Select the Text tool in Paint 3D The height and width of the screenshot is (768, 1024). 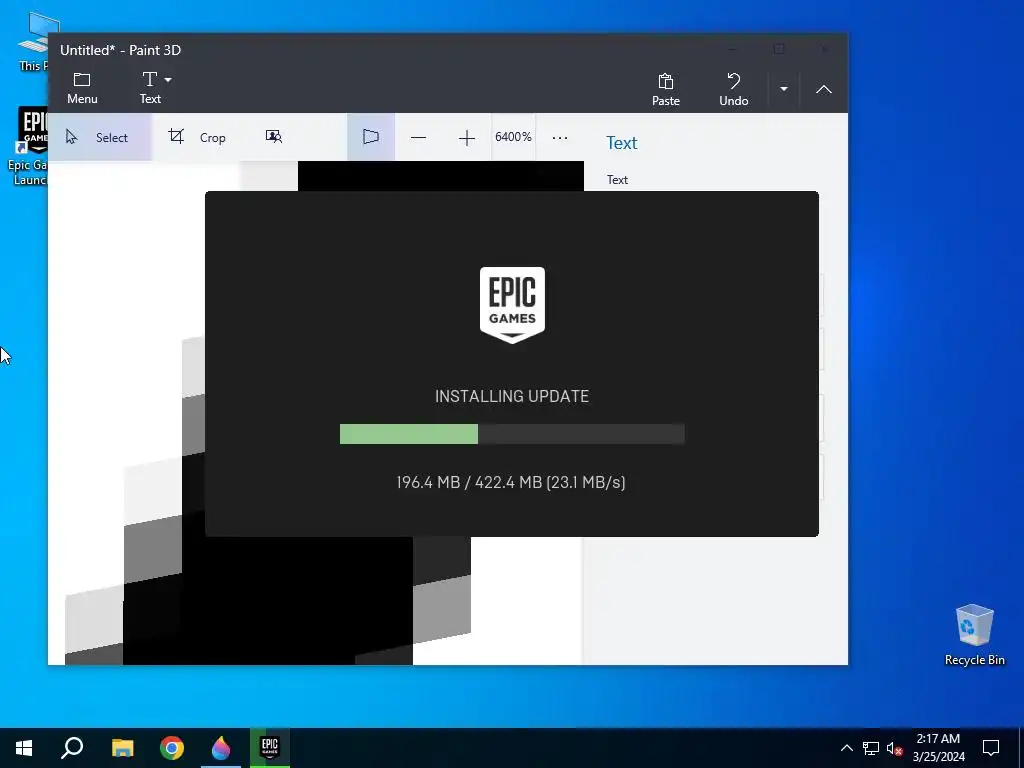point(150,88)
